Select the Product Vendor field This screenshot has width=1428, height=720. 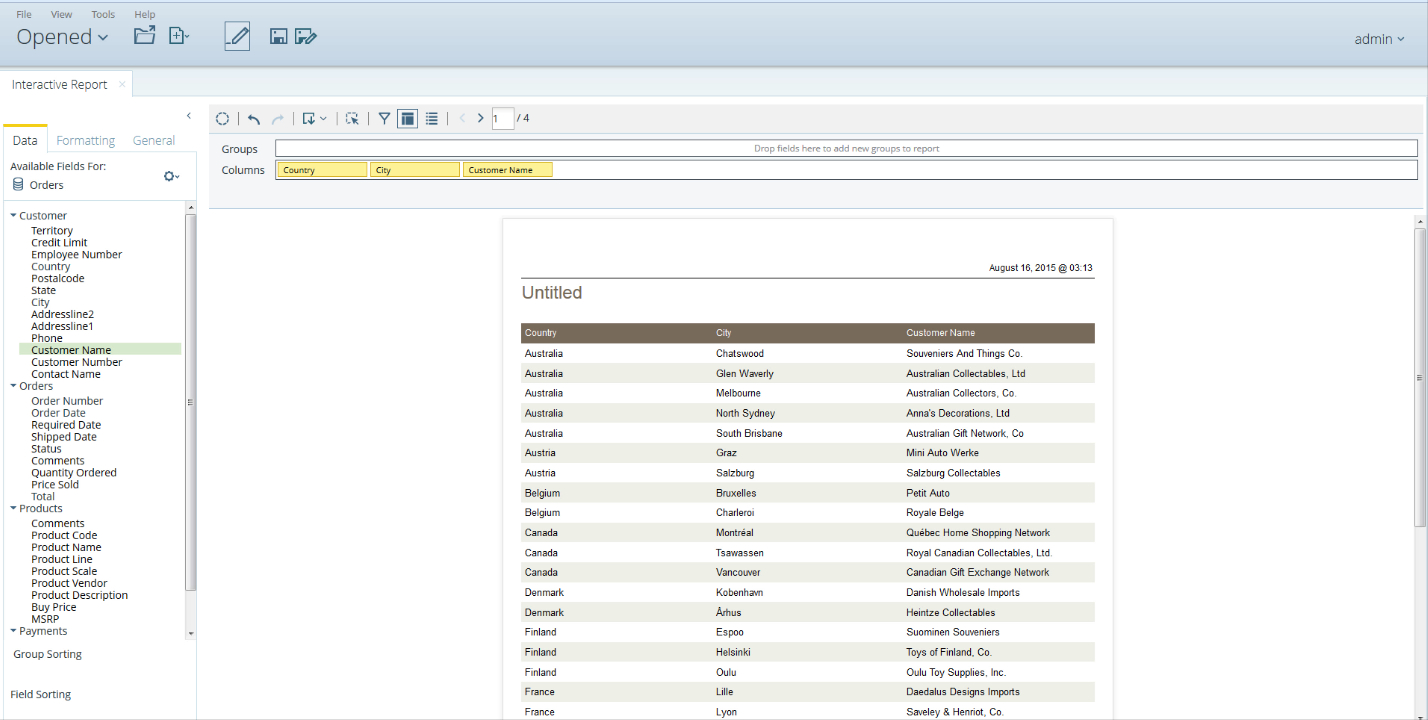point(69,584)
